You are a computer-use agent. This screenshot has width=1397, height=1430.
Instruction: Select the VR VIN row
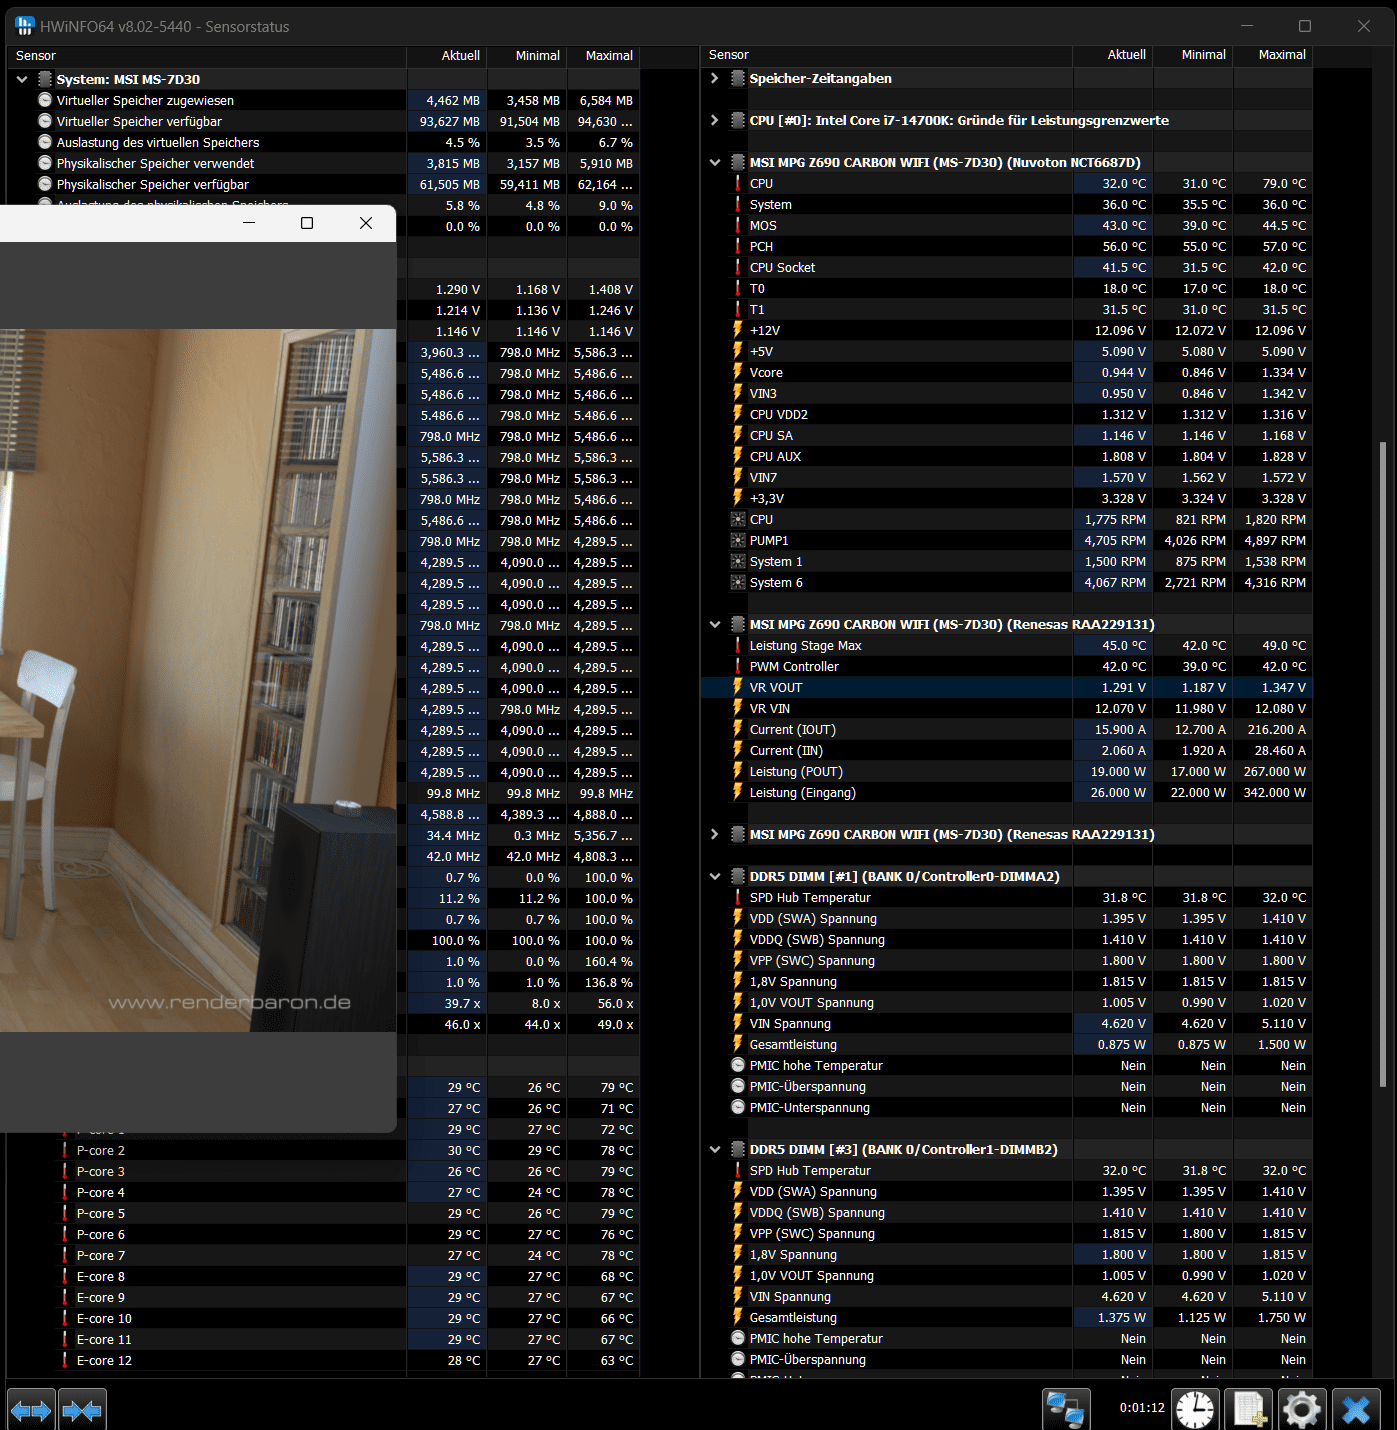click(x=1007, y=708)
